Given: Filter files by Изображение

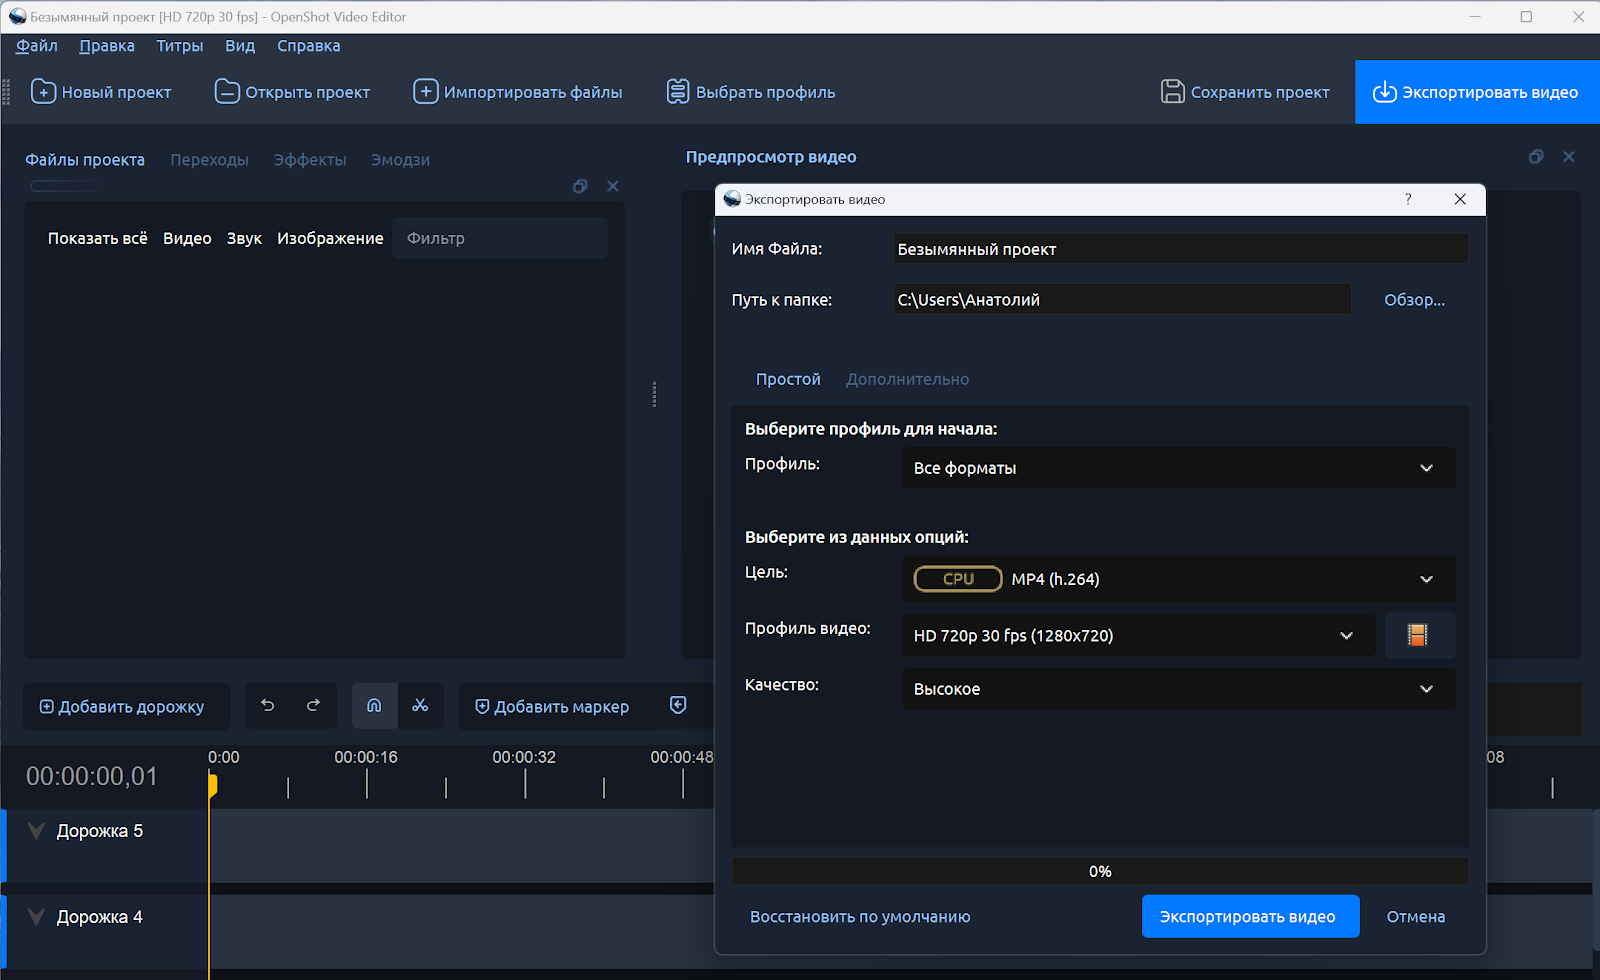Looking at the screenshot, I should 330,238.
